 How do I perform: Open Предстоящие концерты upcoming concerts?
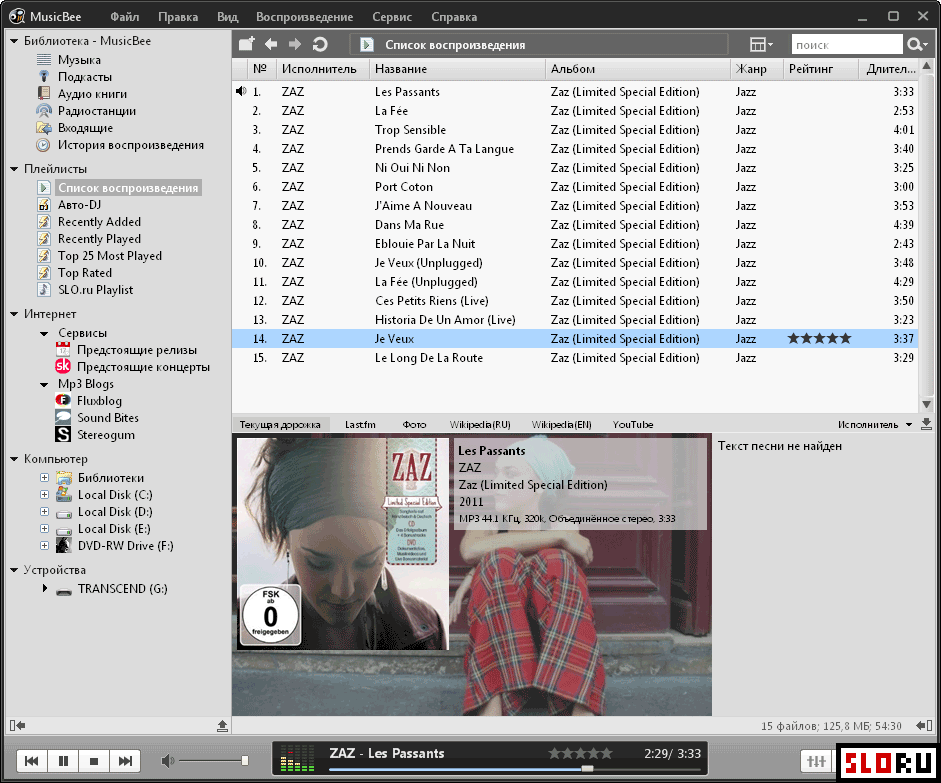click(x=143, y=367)
